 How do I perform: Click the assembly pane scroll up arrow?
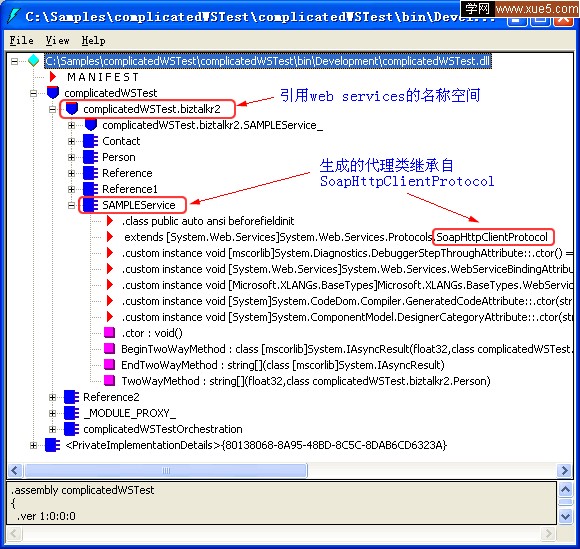(x=566, y=490)
